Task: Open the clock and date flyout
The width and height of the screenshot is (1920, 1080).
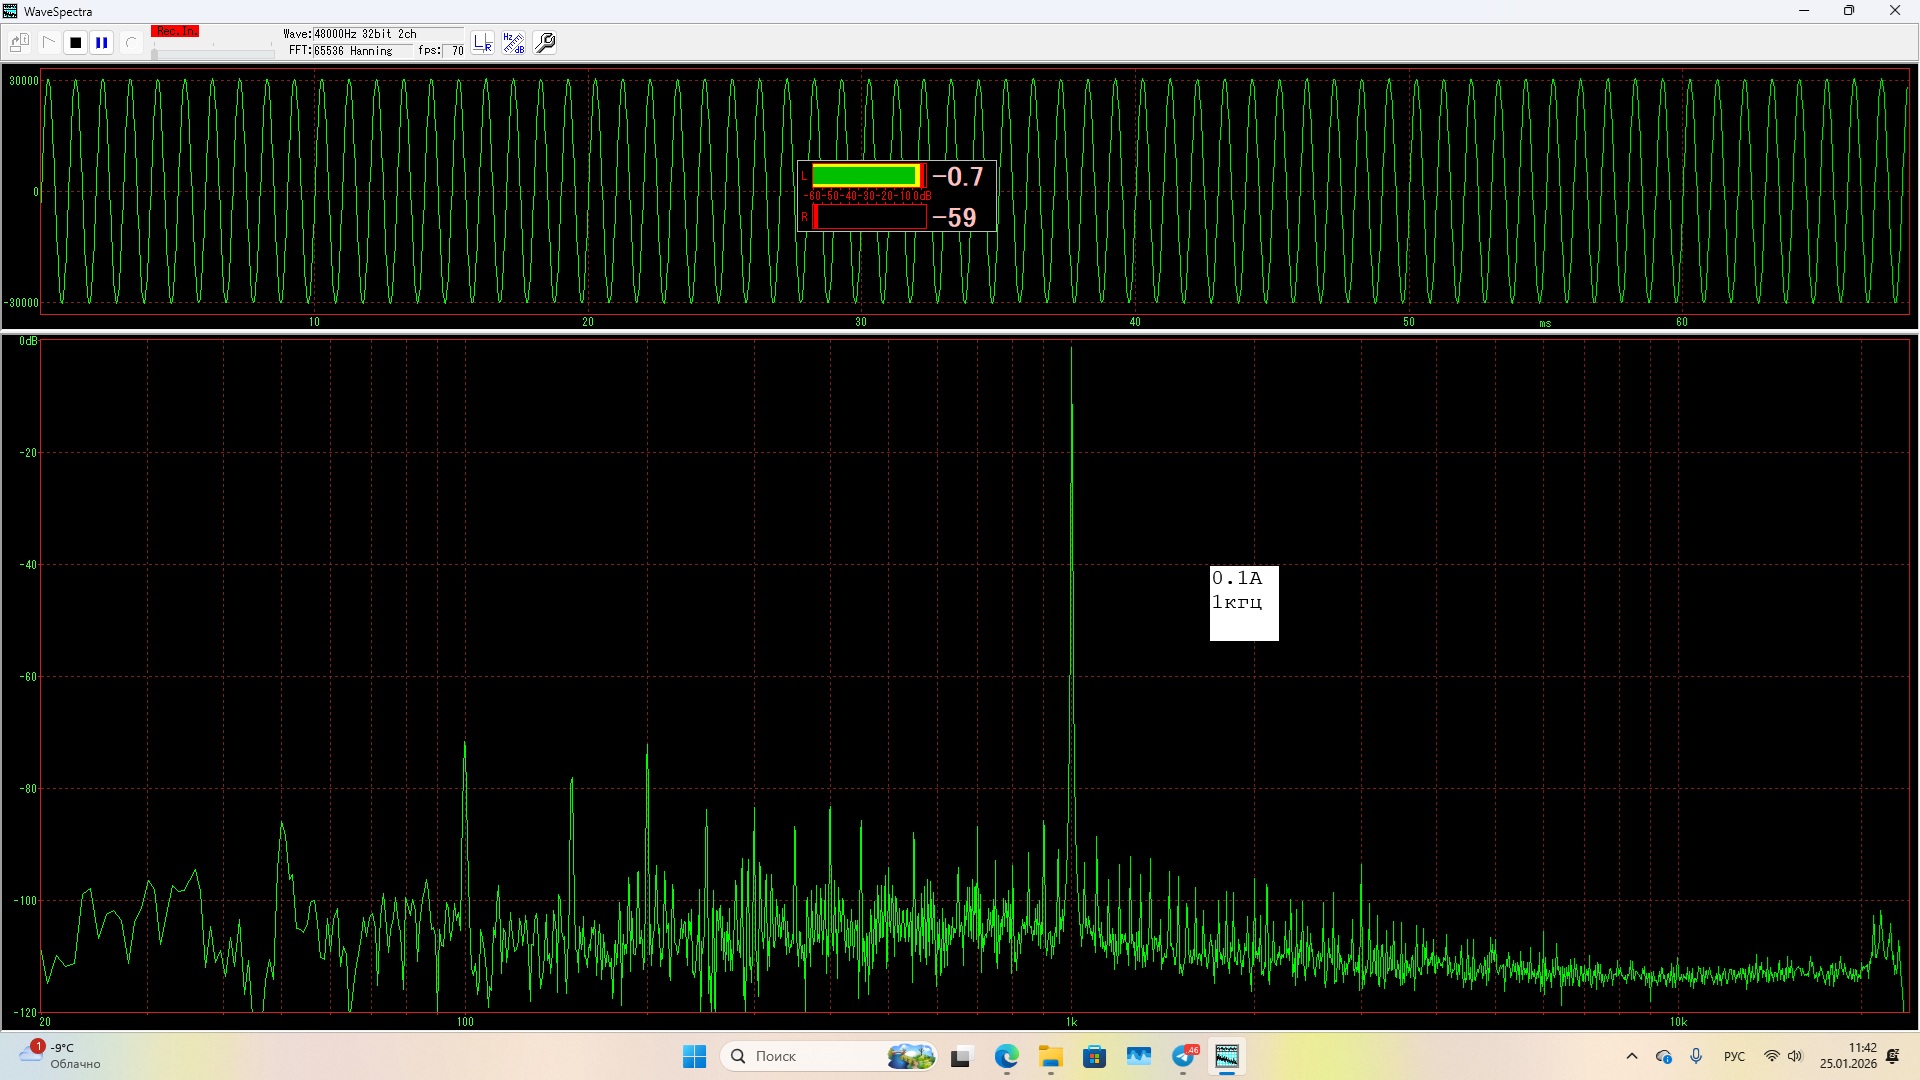Action: 1847,1056
